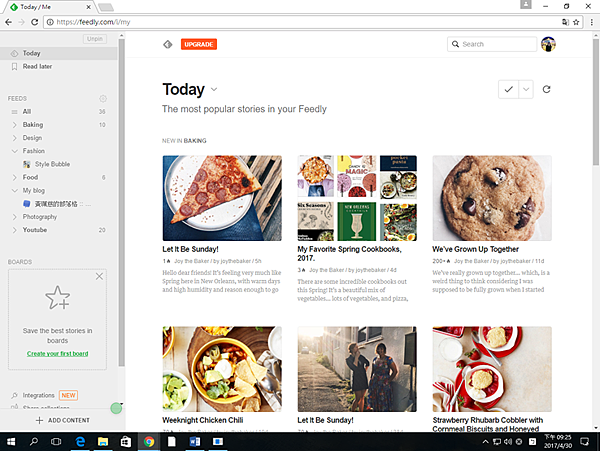600x451 pixels.
Task: Bookmark this page with star icon
Action: [x=576, y=22]
